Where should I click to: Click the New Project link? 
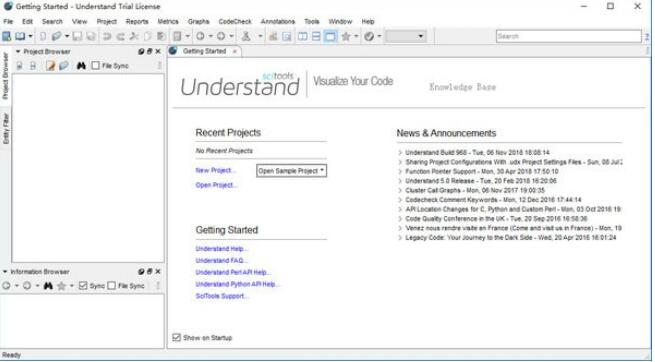coord(216,170)
